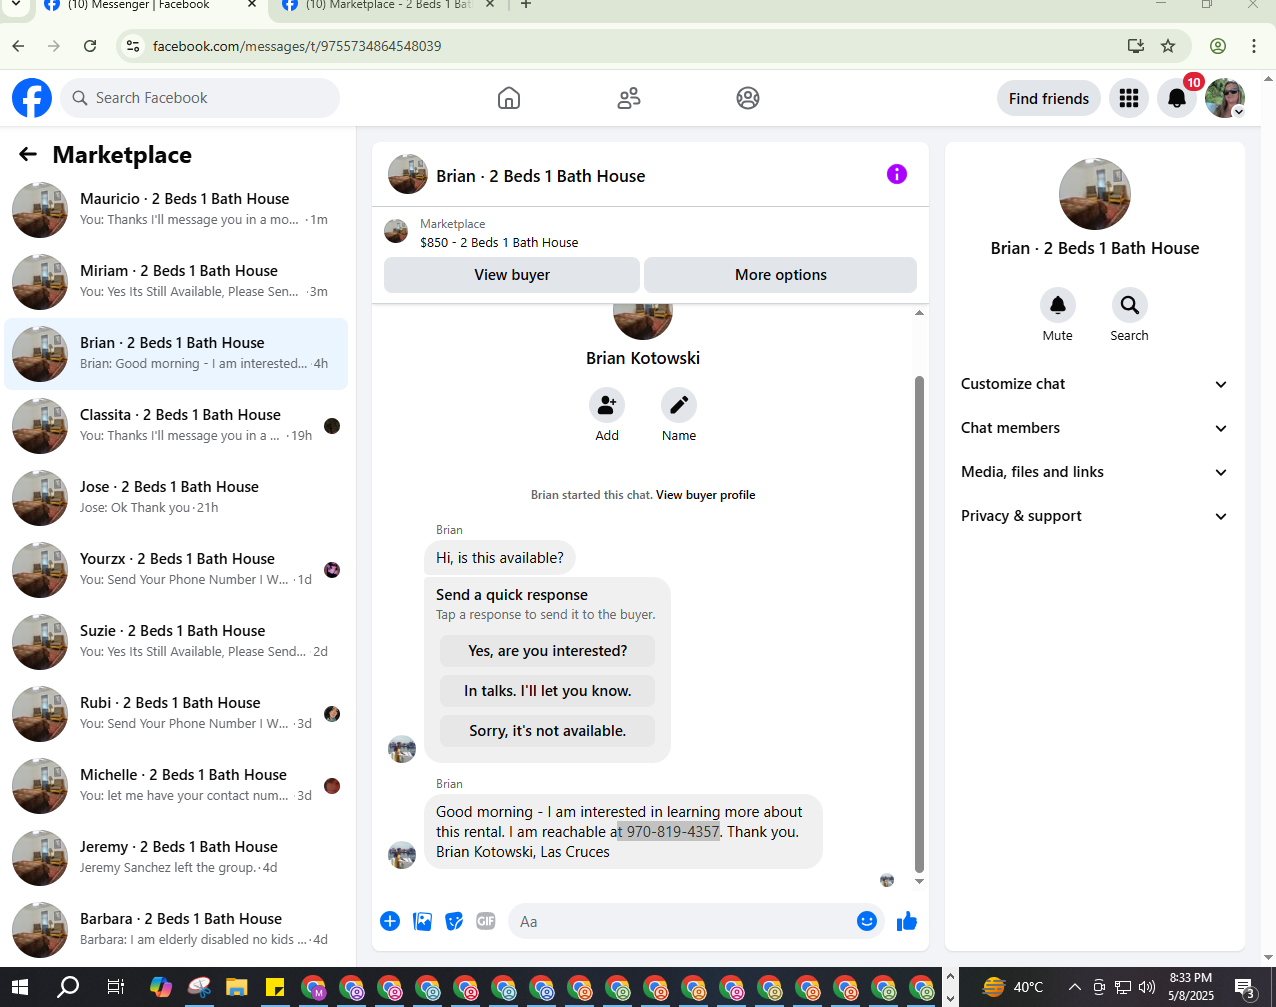Click weather widget showing 40°C
Viewport: 1276px width, 1007px height.
pos(1013,987)
